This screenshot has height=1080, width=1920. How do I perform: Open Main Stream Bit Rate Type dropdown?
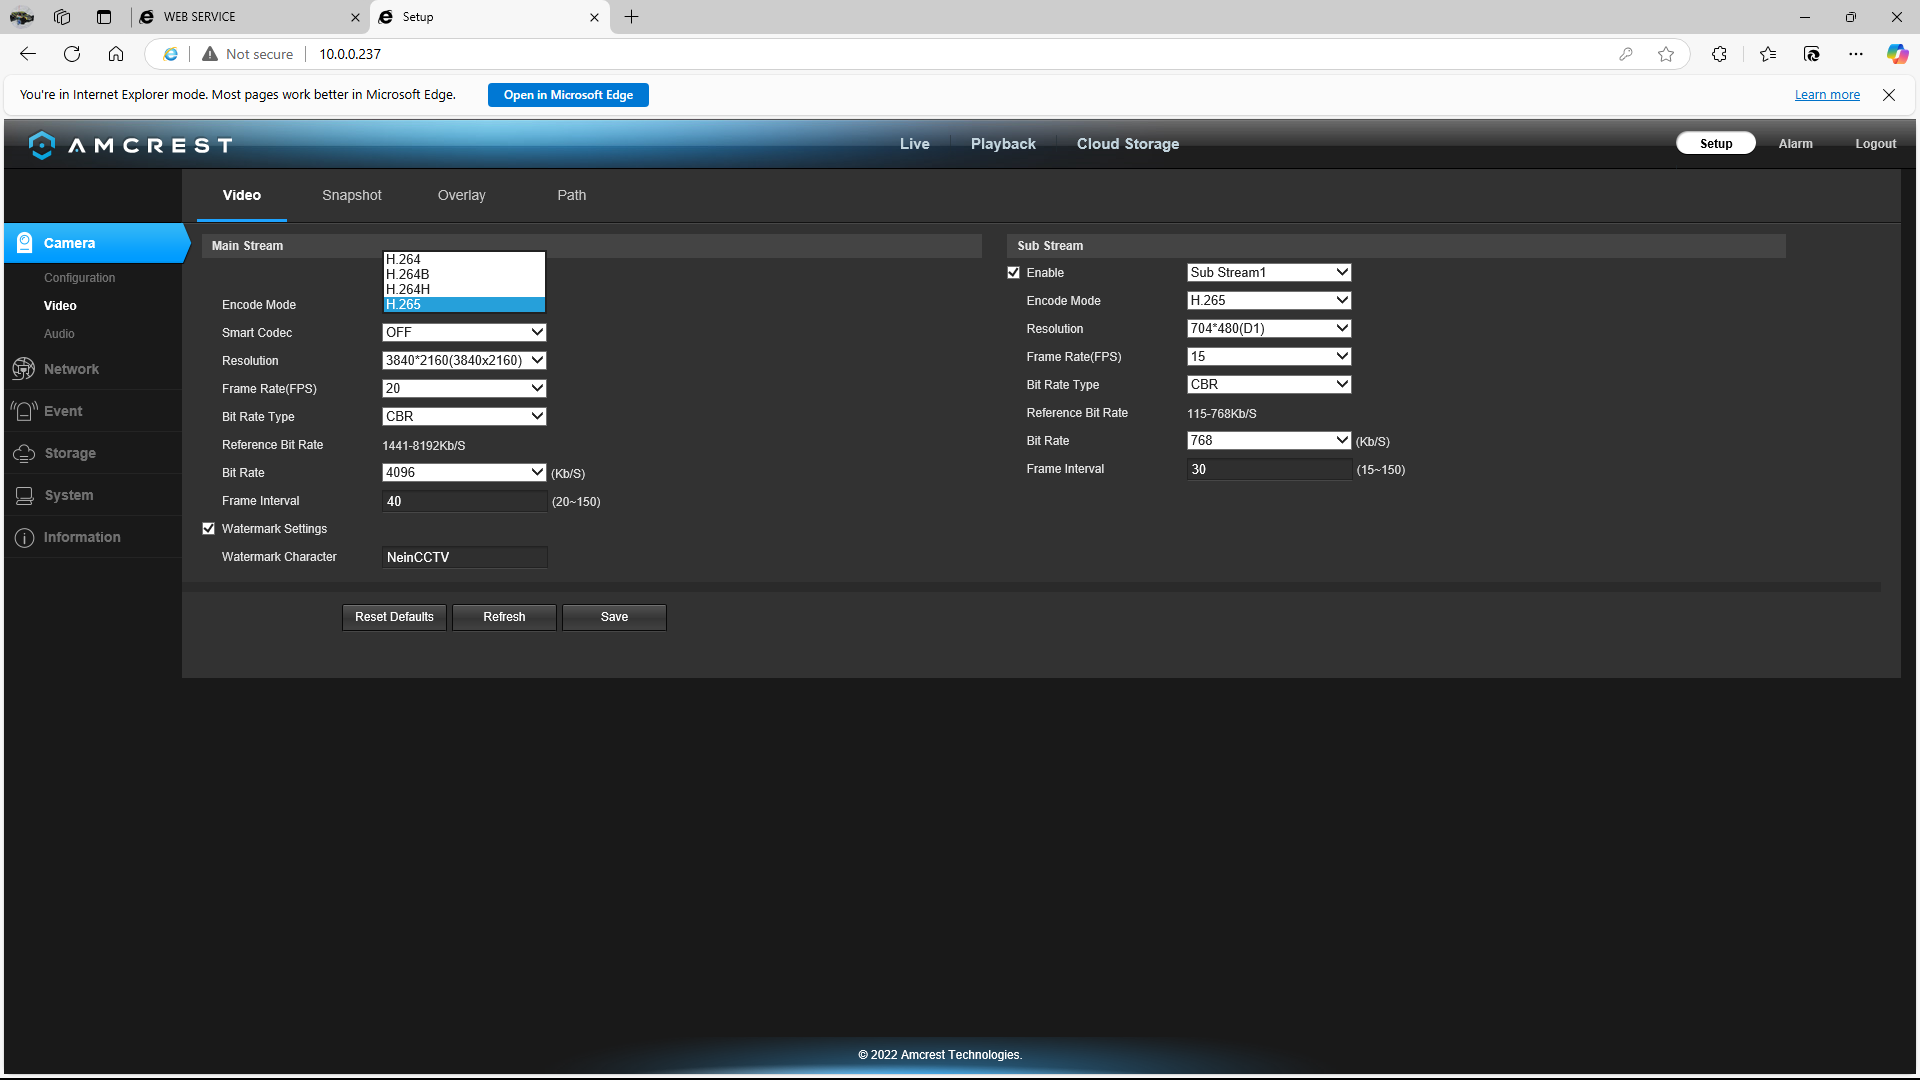coord(464,416)
